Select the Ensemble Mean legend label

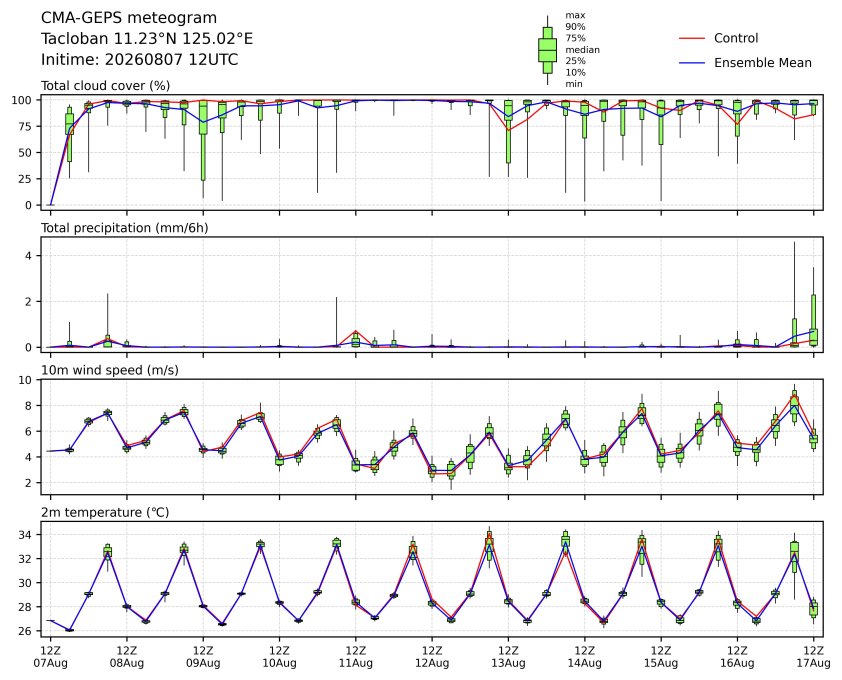click(x=763, y=63)
